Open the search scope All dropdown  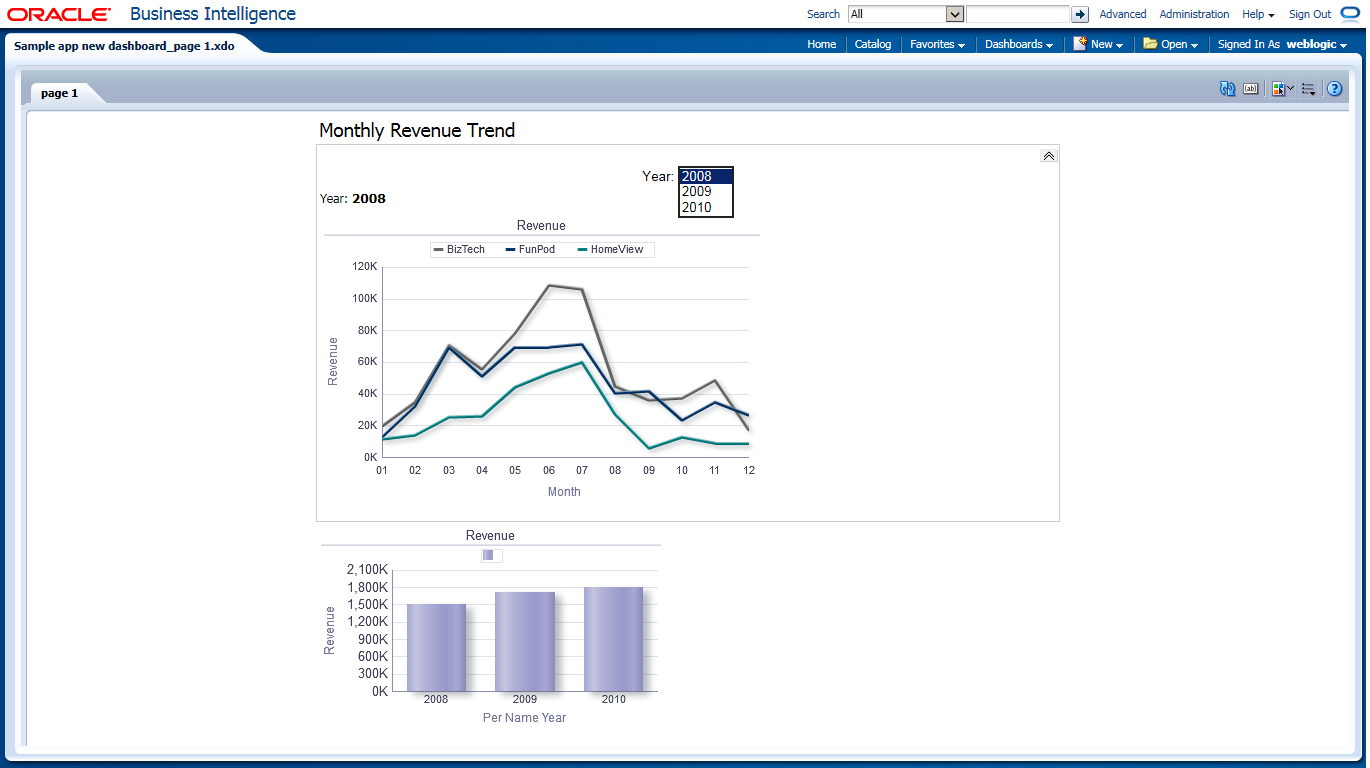pyautogui.click(x=906, y=14)
